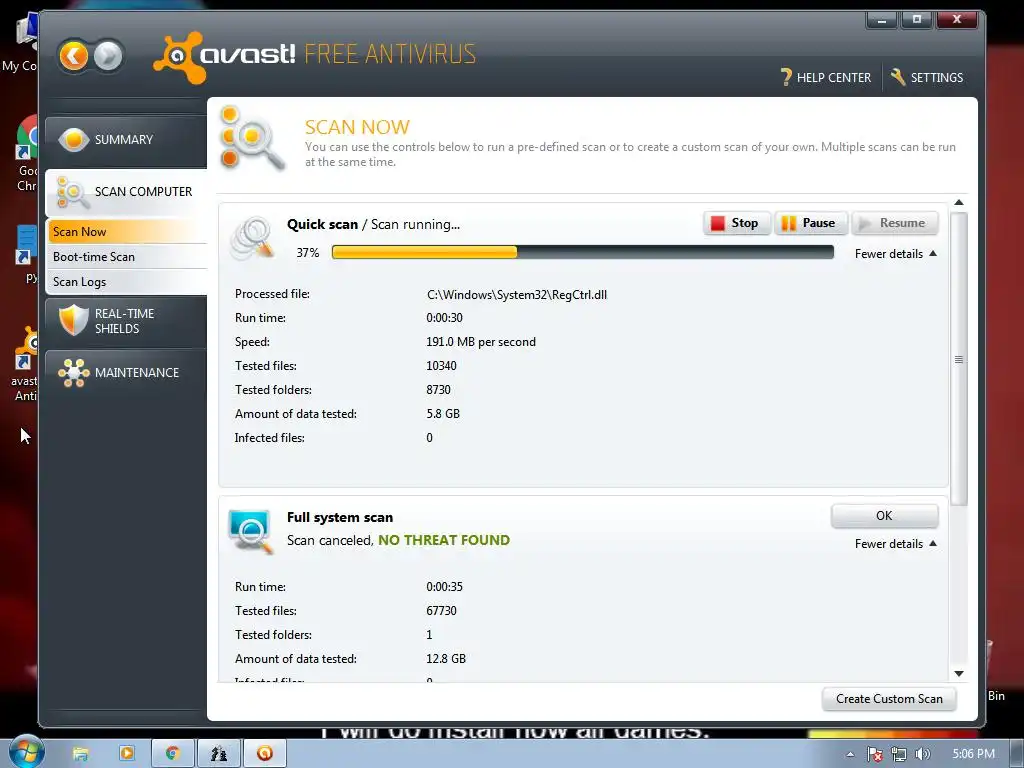
Task: Click the network tray icon
Action: click(899, 754)
